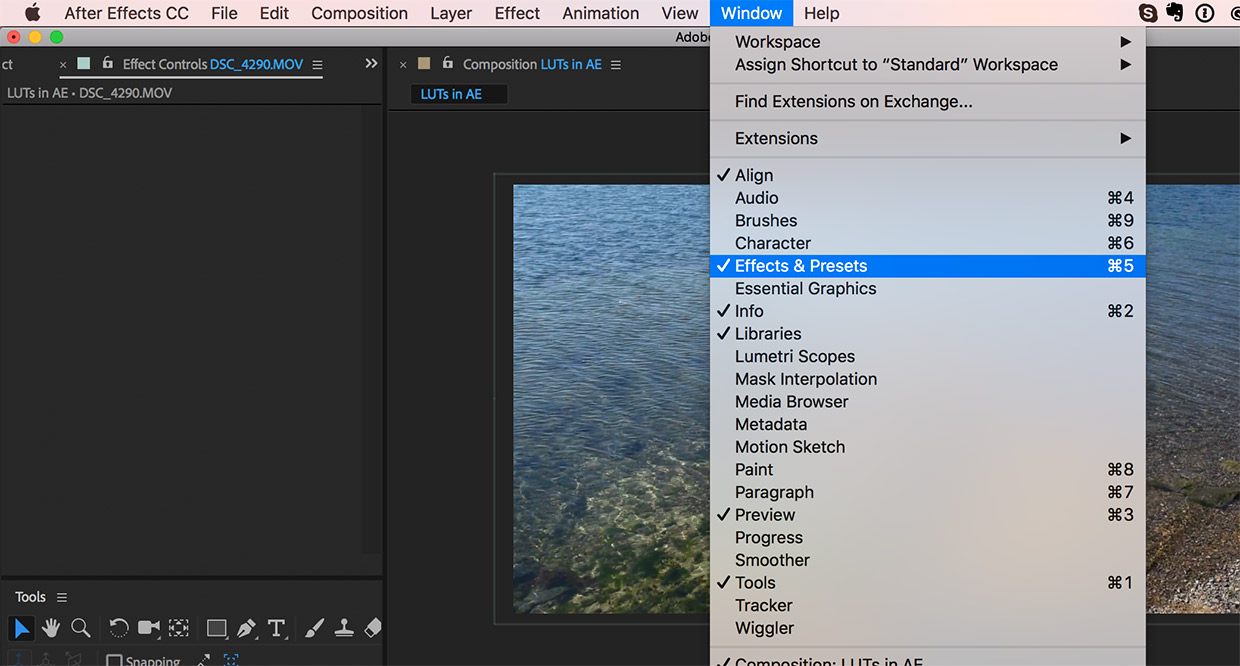Select the Rotation tool

tap(119, 628)
